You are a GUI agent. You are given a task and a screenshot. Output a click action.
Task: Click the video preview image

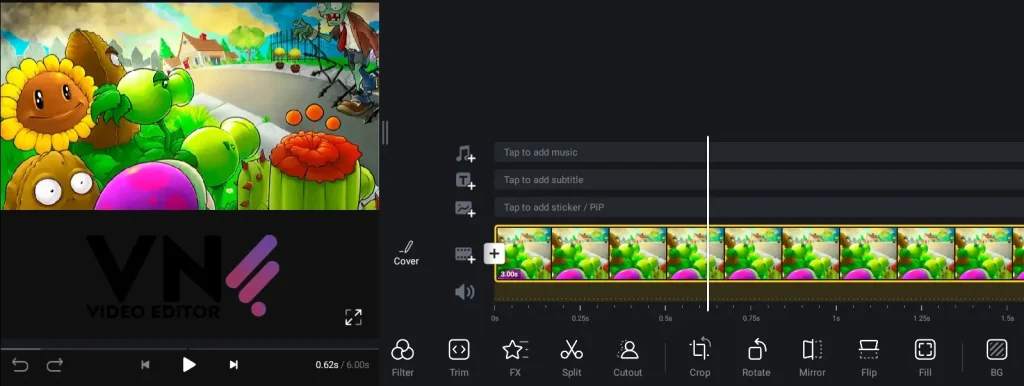click(x=189, y=106)
